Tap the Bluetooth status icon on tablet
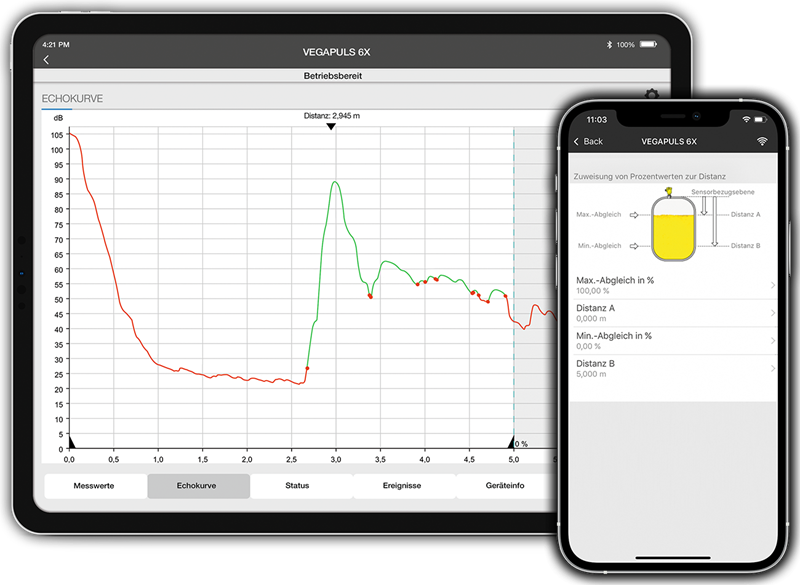Viewport: 800px width, 585px height. click(608, 45)
